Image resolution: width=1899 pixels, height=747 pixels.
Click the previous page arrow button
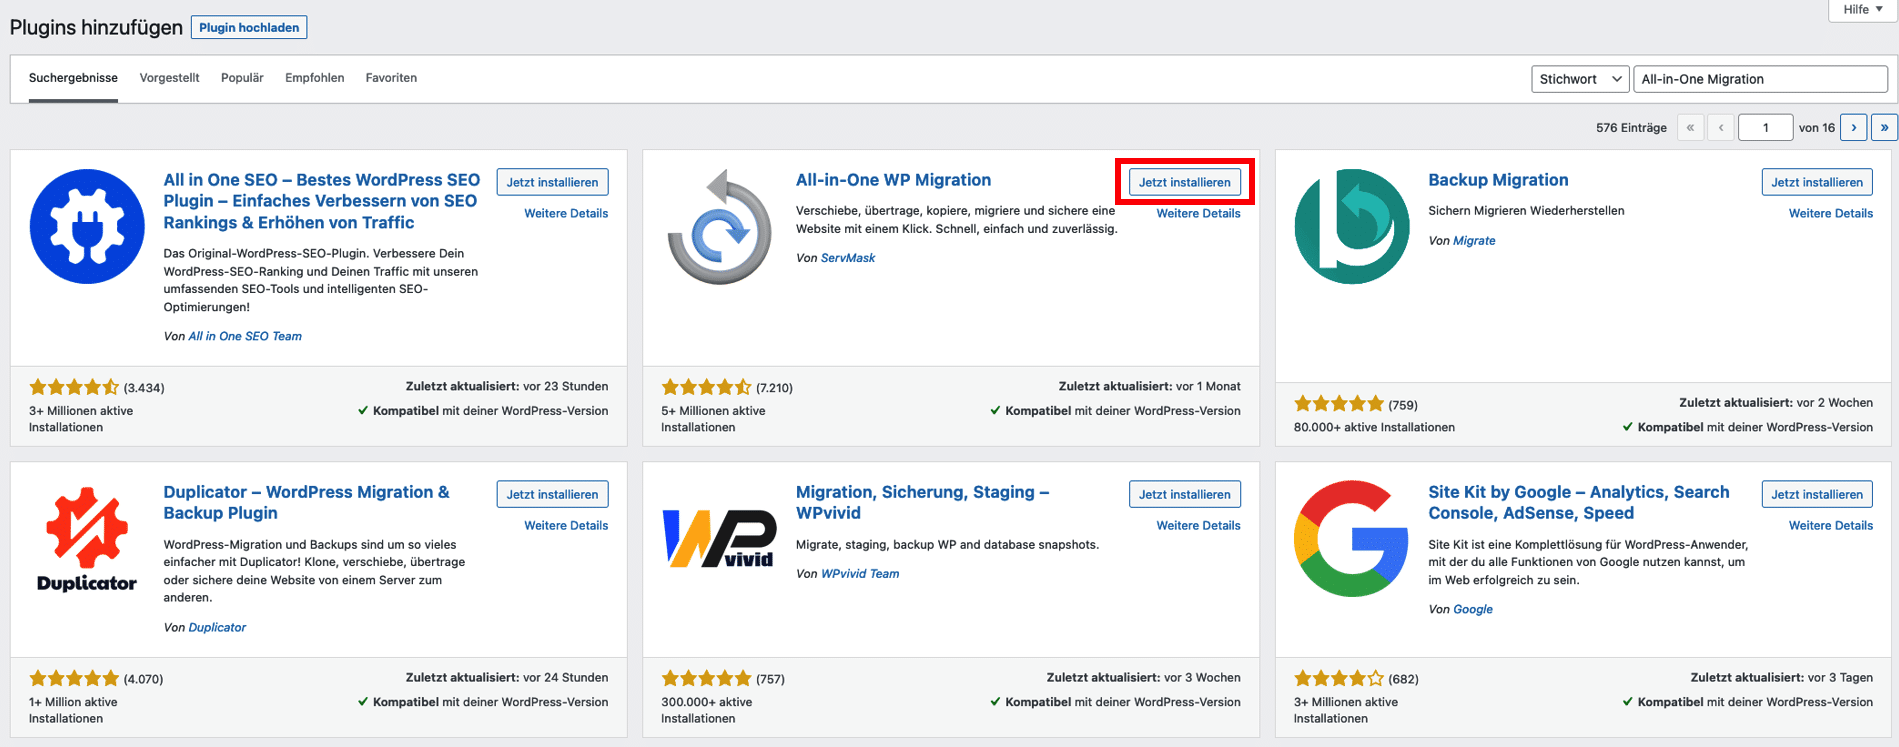1721,127
